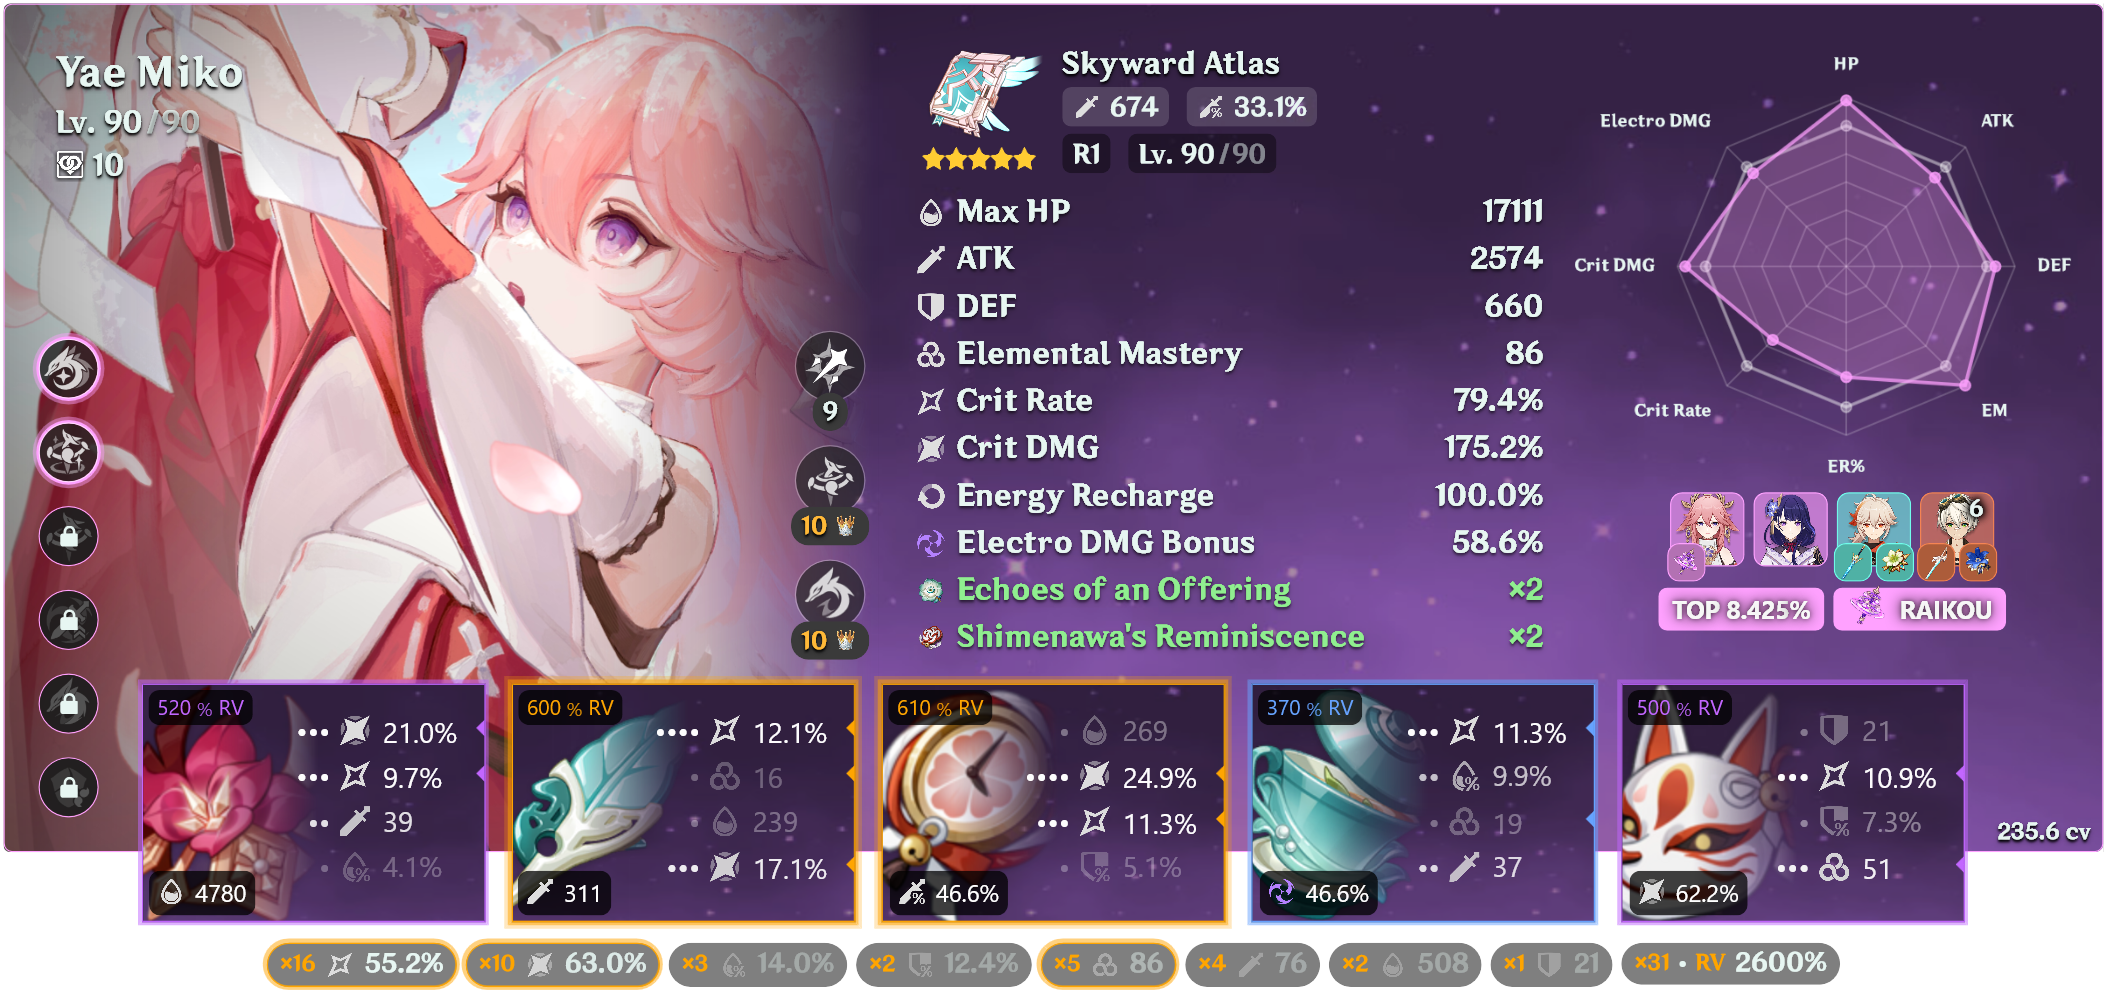Click the sands artifact with 610% RV

pos(1053,802)
